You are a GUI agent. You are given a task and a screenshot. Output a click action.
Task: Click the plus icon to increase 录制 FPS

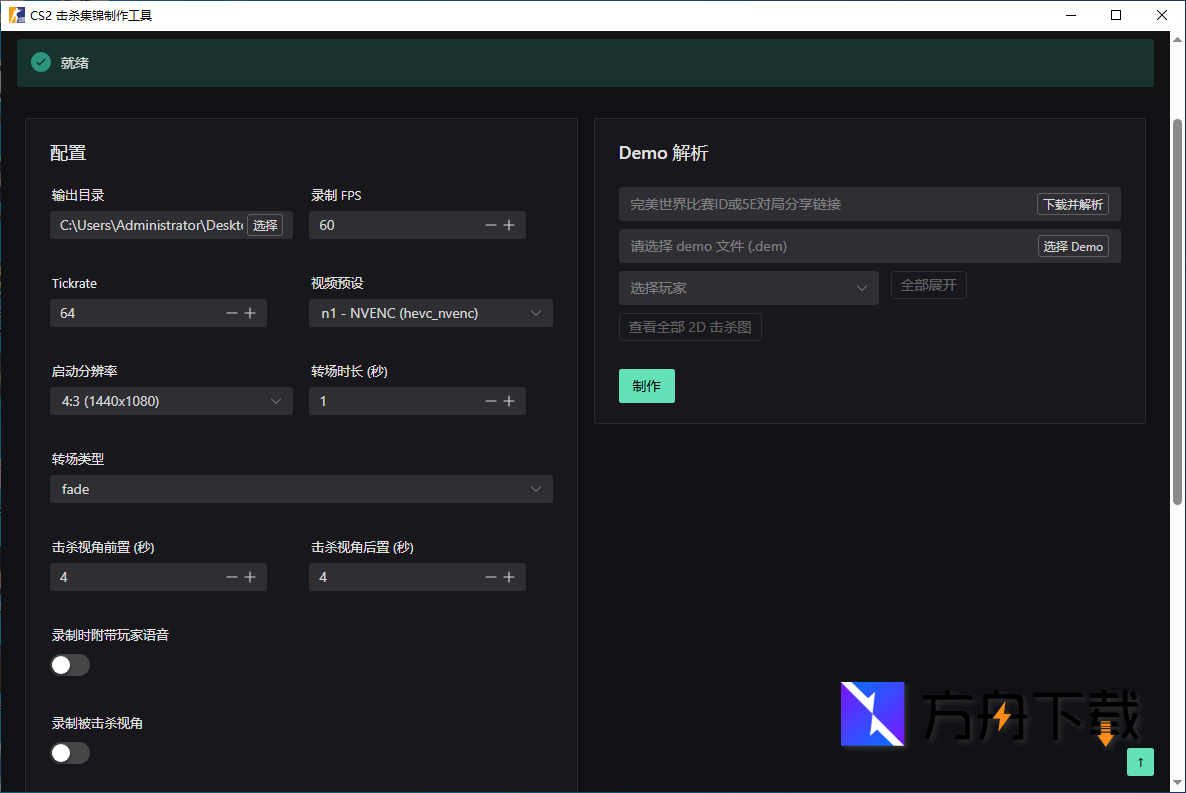[508, 224]
